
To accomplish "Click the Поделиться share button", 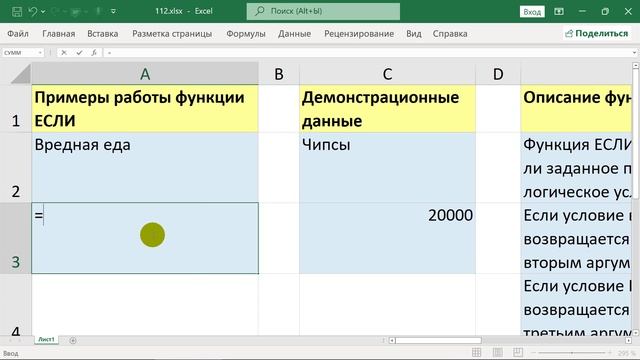I will tap(596, 33).
